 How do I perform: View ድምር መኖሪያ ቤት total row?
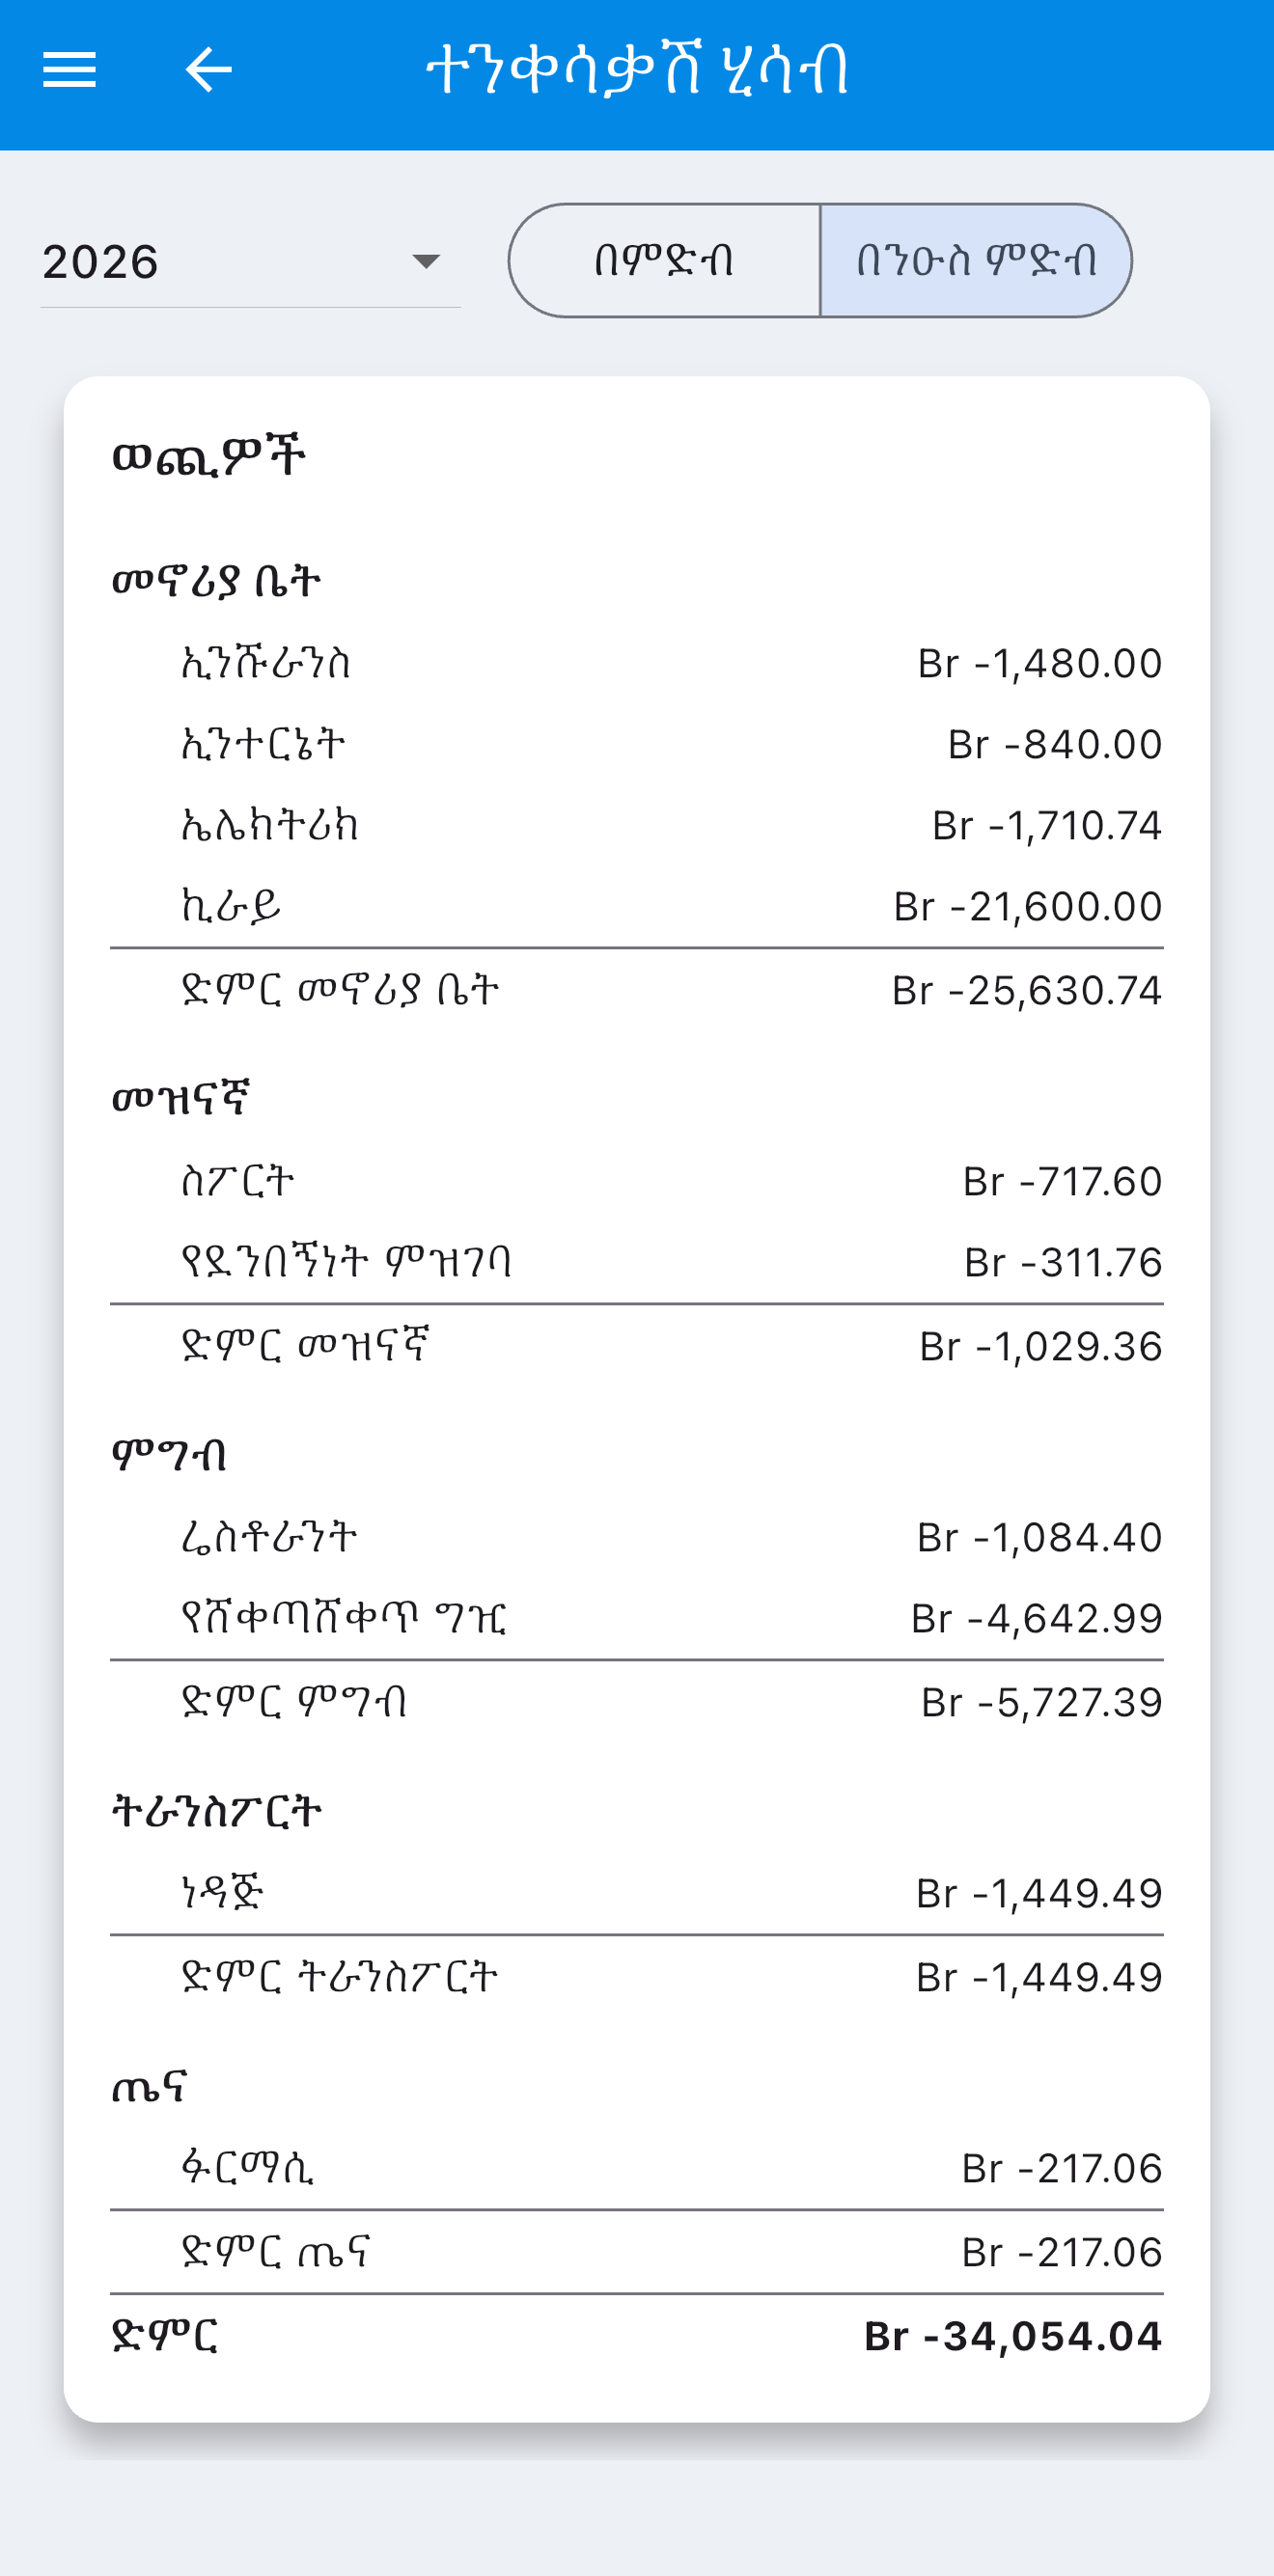tap(637, 991)
